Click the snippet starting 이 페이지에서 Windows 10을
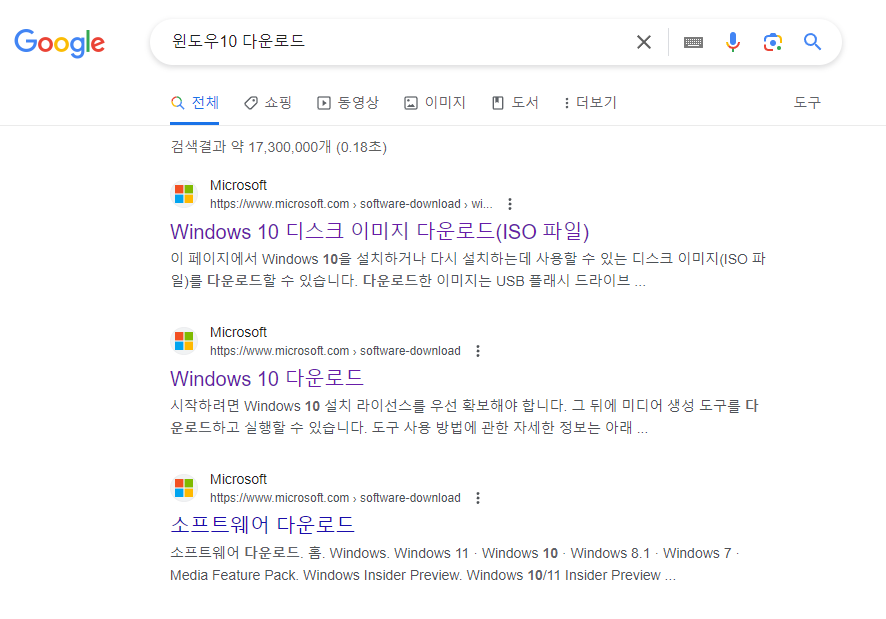This screenshot has width=886, height=619. 468,270
